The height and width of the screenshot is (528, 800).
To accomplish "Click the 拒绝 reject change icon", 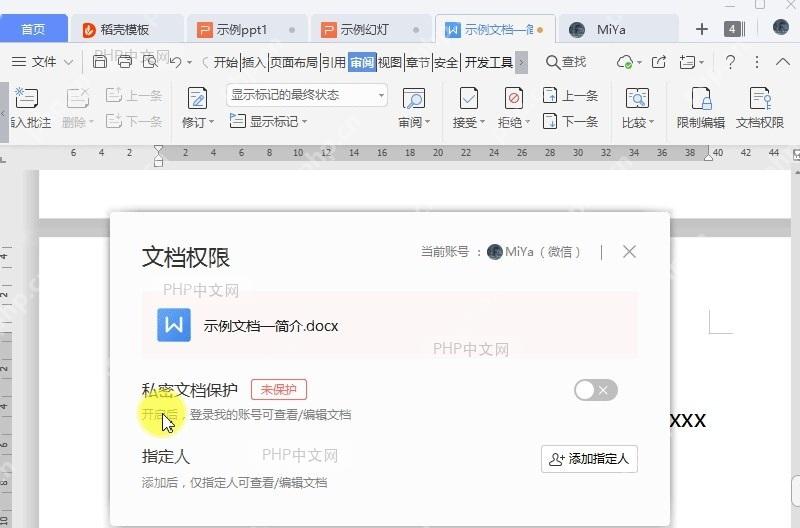I will 513,98.
